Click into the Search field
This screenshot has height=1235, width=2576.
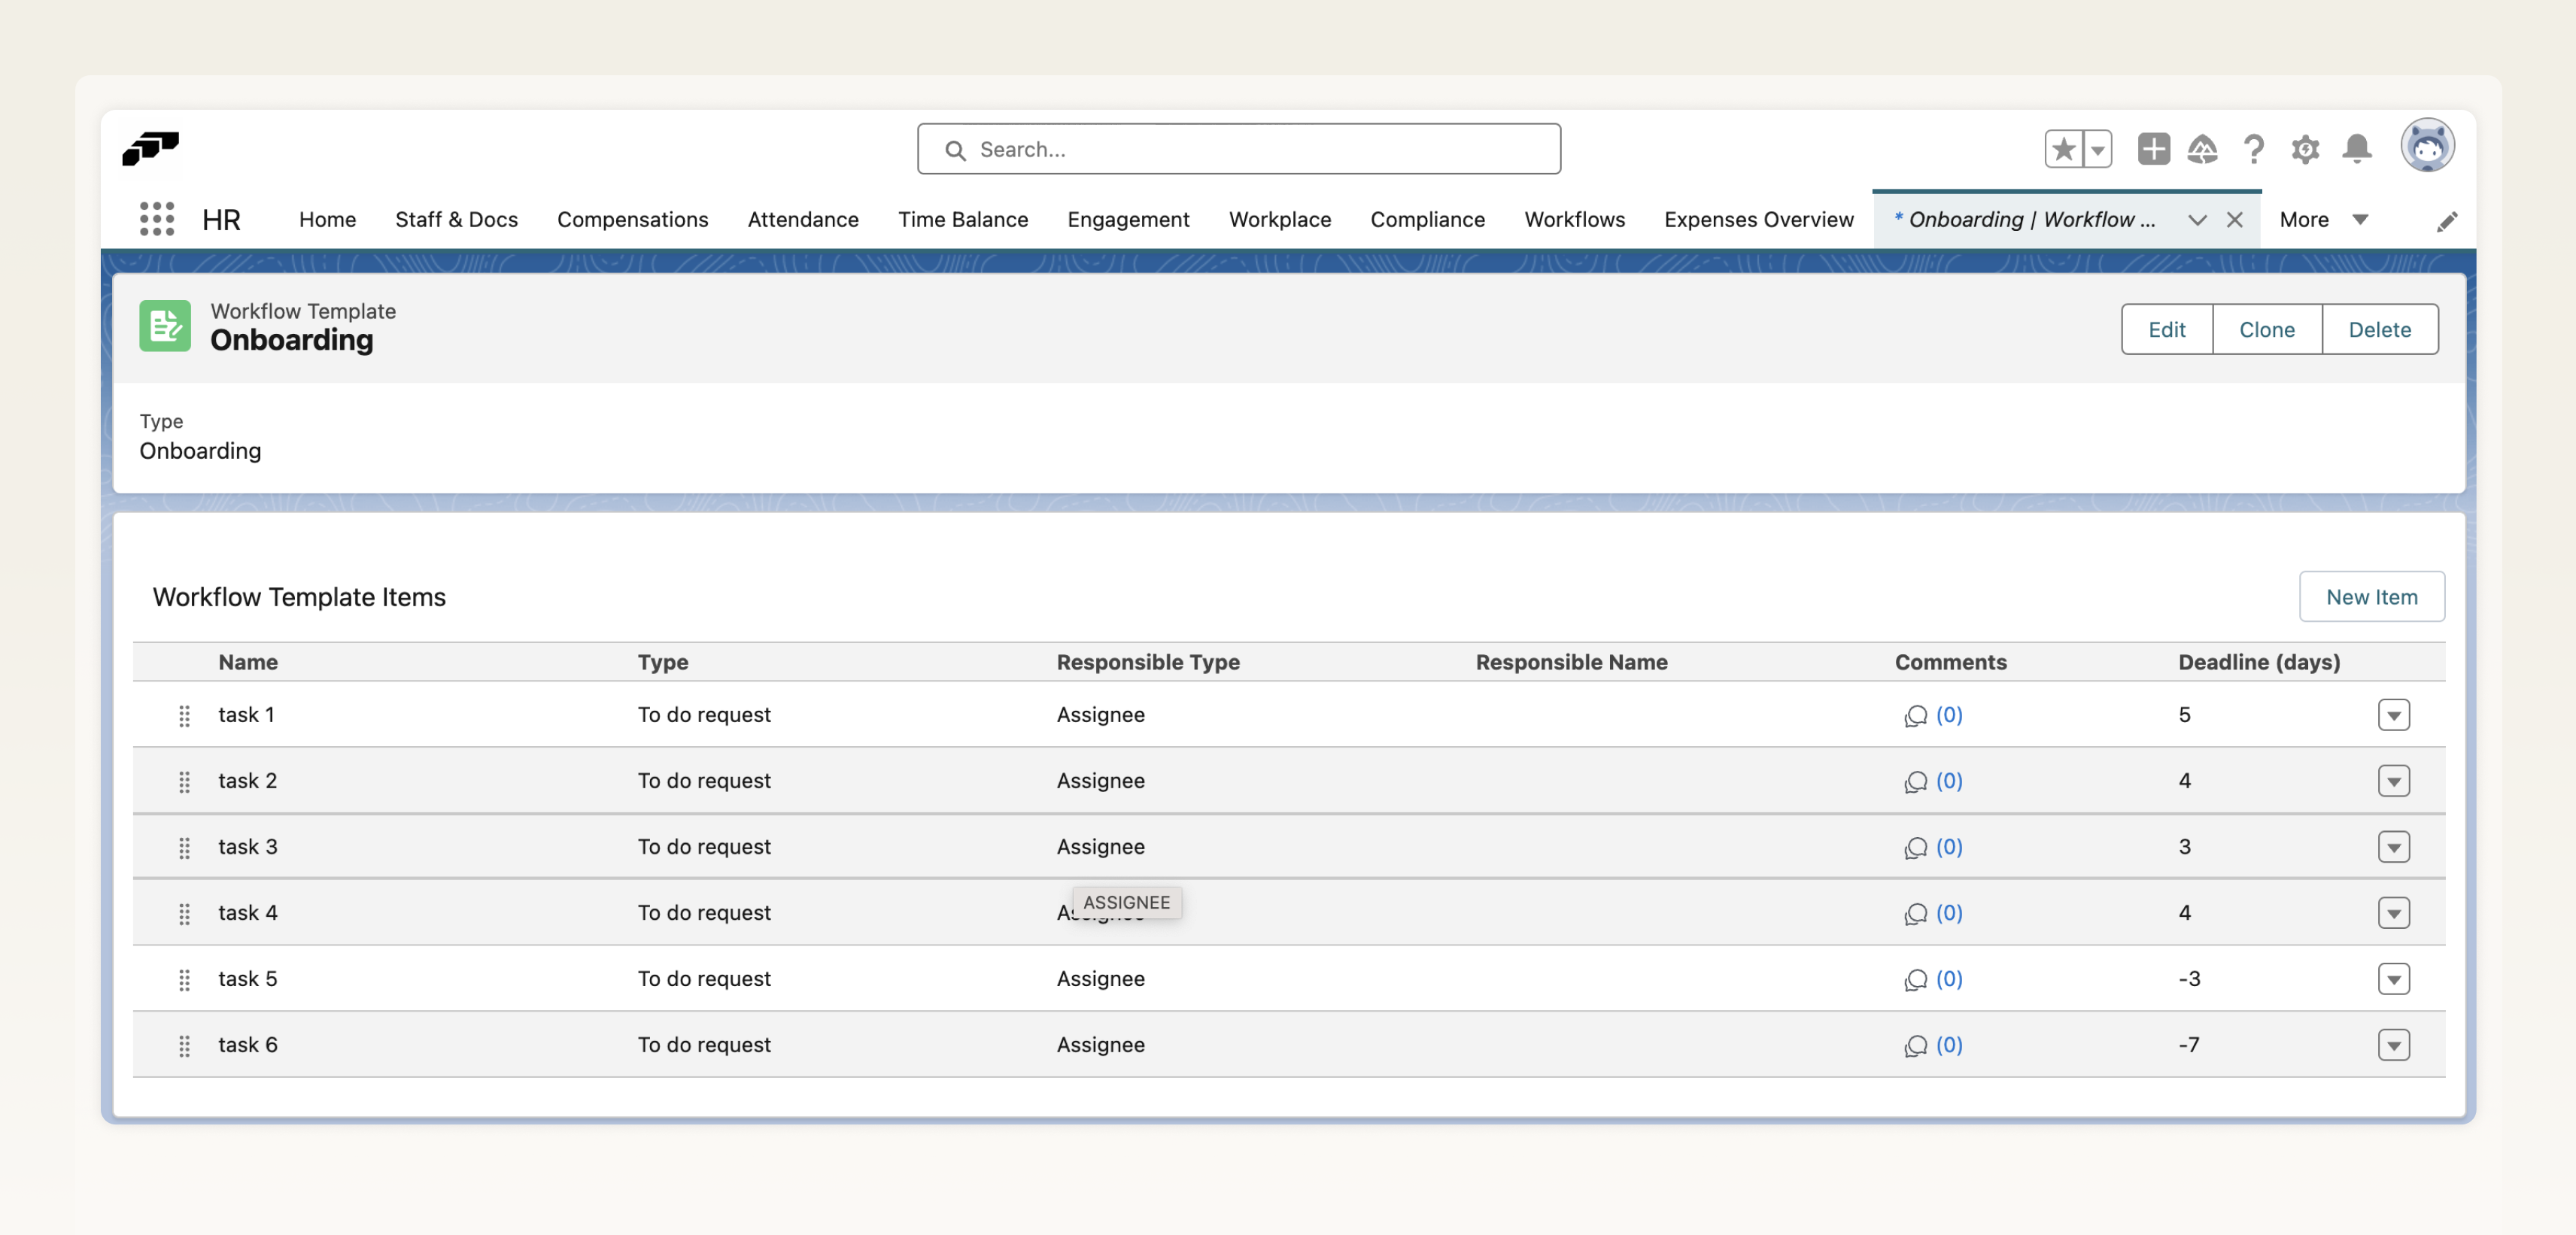click(x=1238, y=149)
